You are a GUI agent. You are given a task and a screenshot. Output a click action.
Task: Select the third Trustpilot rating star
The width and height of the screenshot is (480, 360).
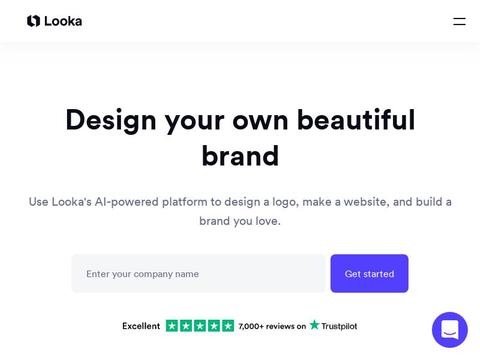[200, 326]
